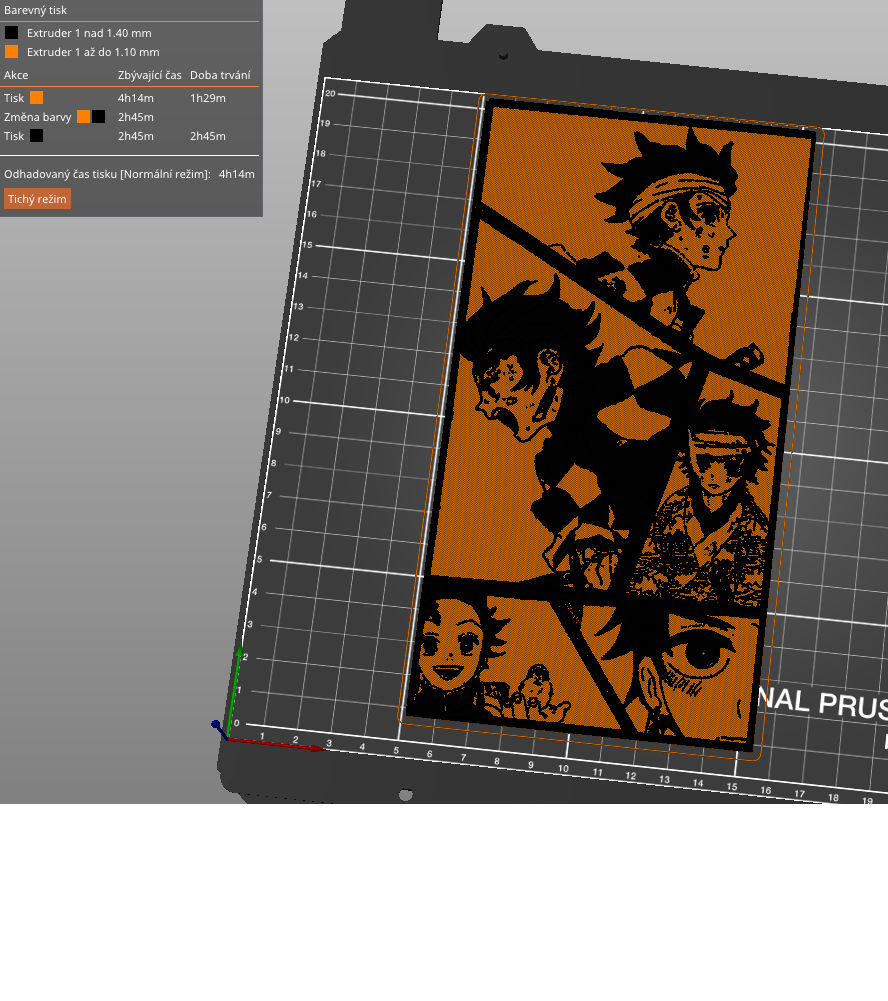
Task: Click the Tichý režim button
Action: pos(37,199)
